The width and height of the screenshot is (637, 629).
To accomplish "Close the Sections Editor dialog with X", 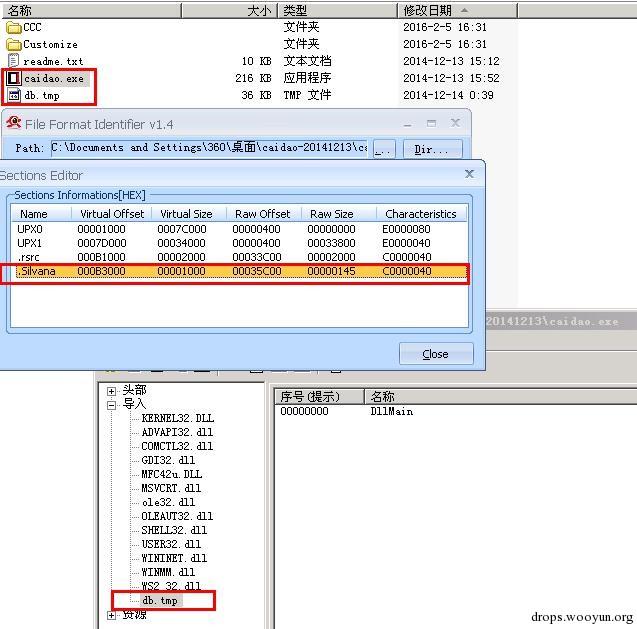I will pos(469,174).
